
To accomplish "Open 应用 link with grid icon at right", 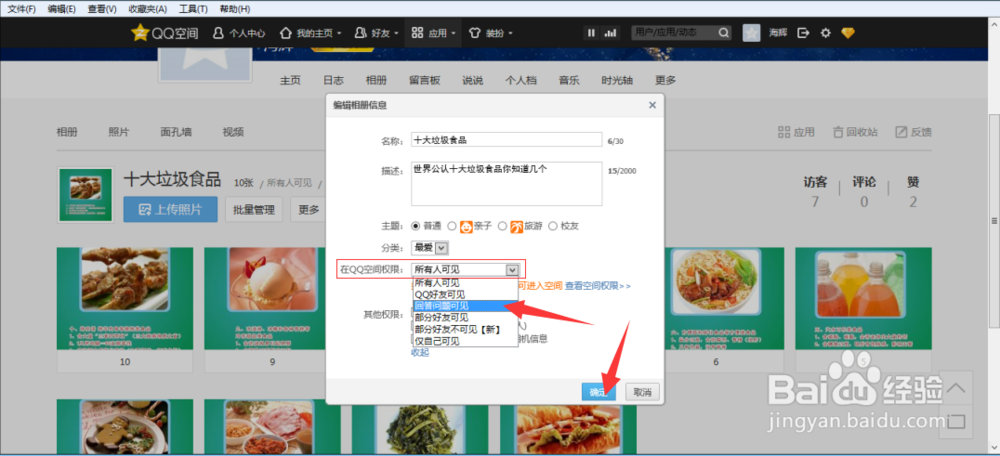I will click(x=796, y=132).
